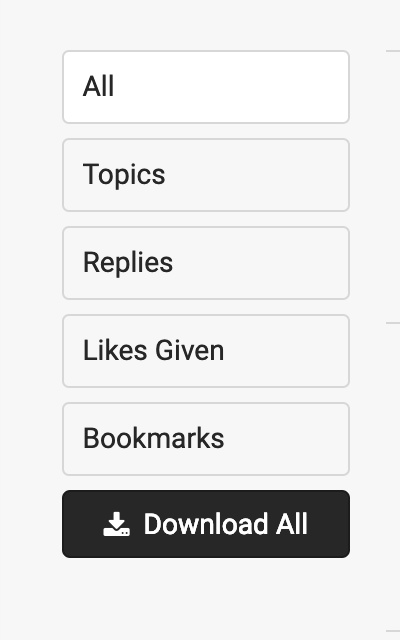View Bookmarks in the activity list
Image resolution: width=400 pixels, height=640 pixels.
tap(206, 439)
